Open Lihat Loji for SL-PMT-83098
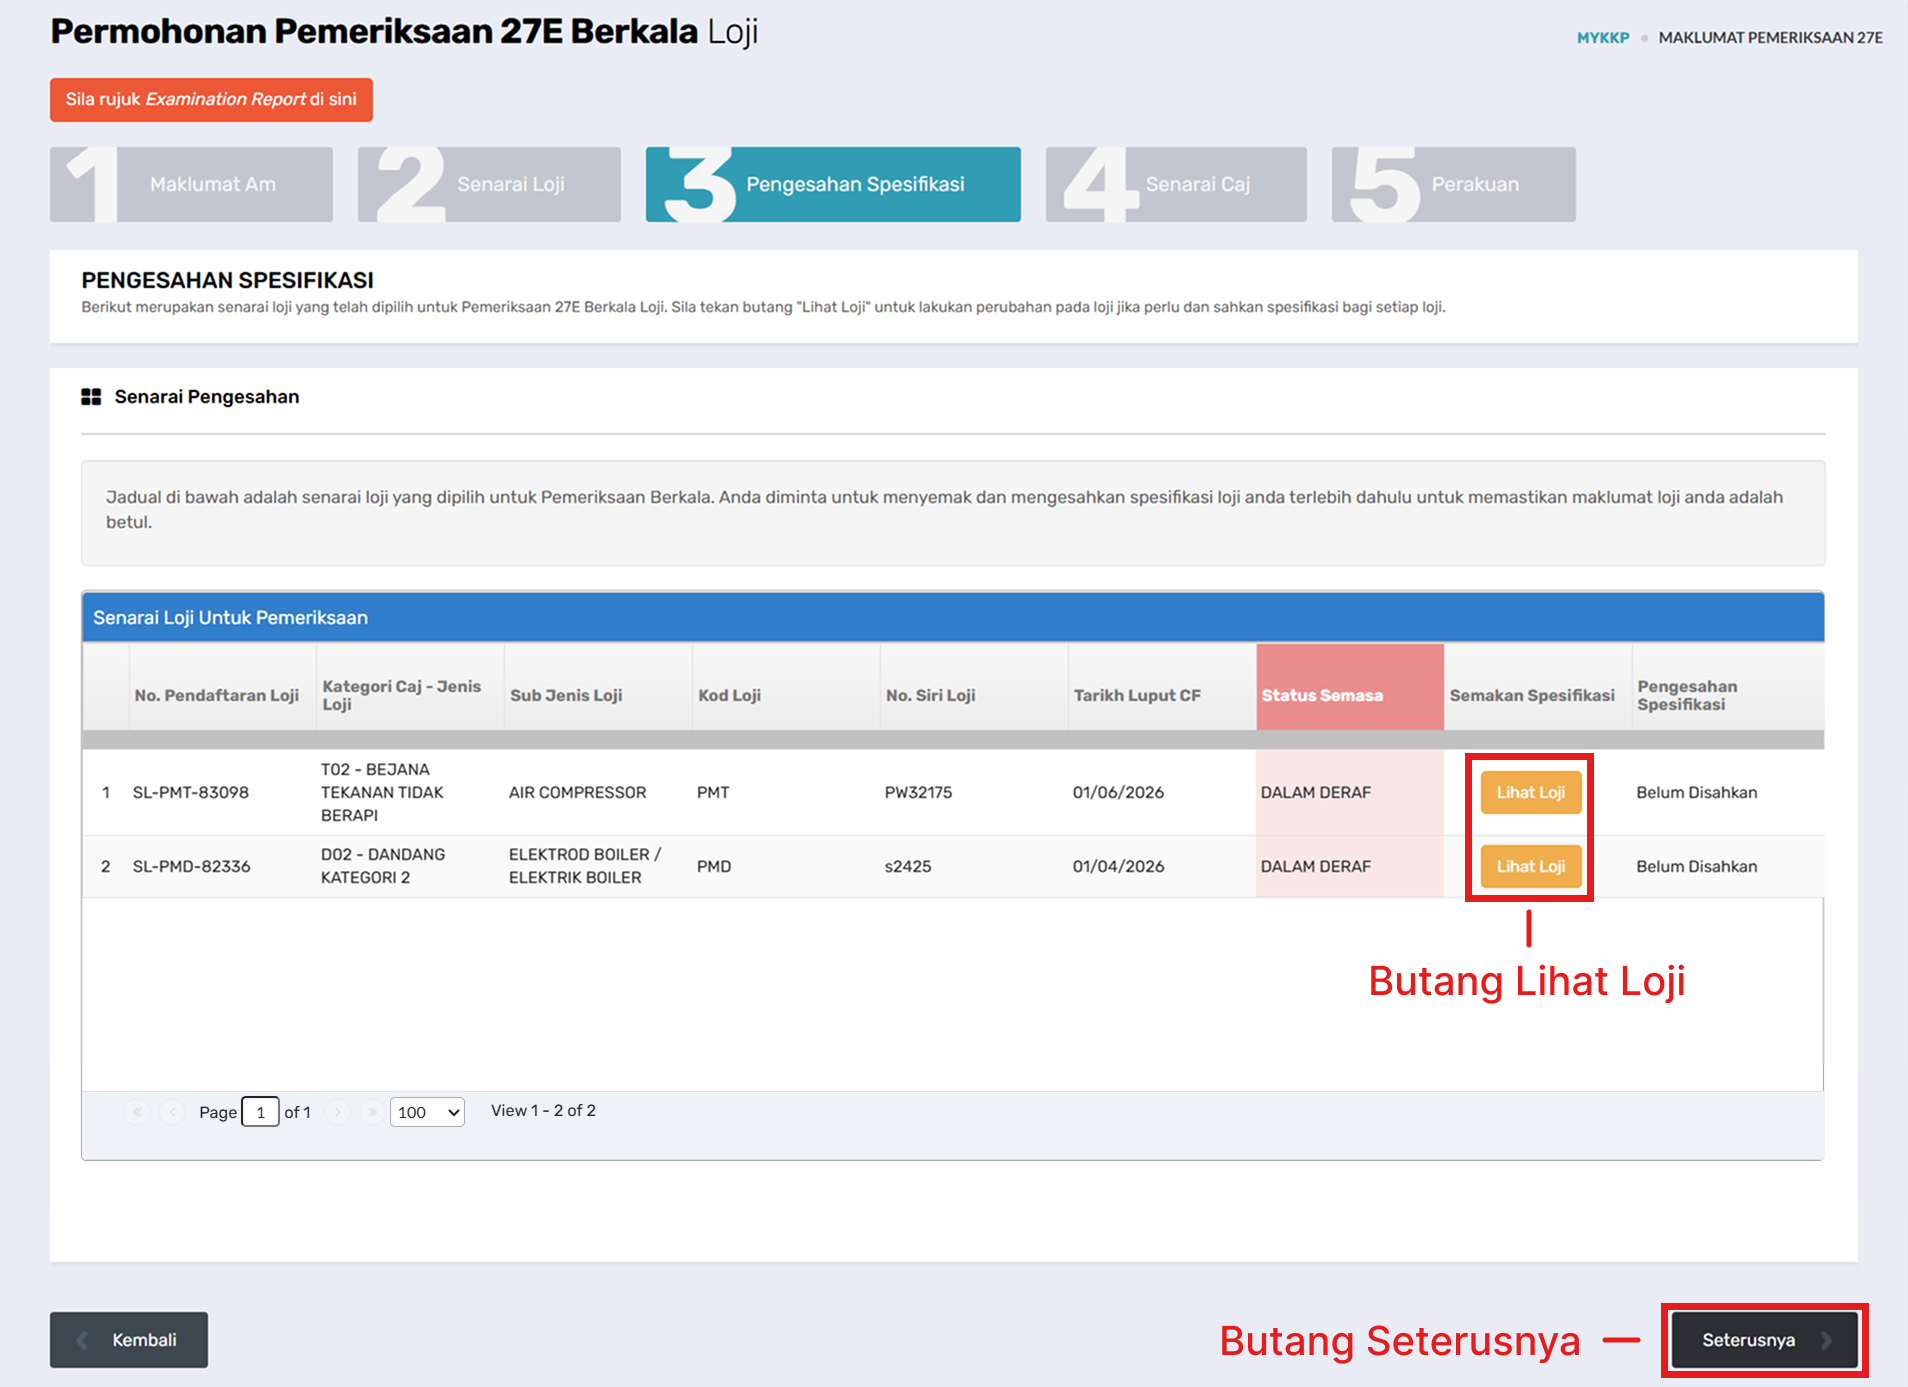 (1530, 792)
